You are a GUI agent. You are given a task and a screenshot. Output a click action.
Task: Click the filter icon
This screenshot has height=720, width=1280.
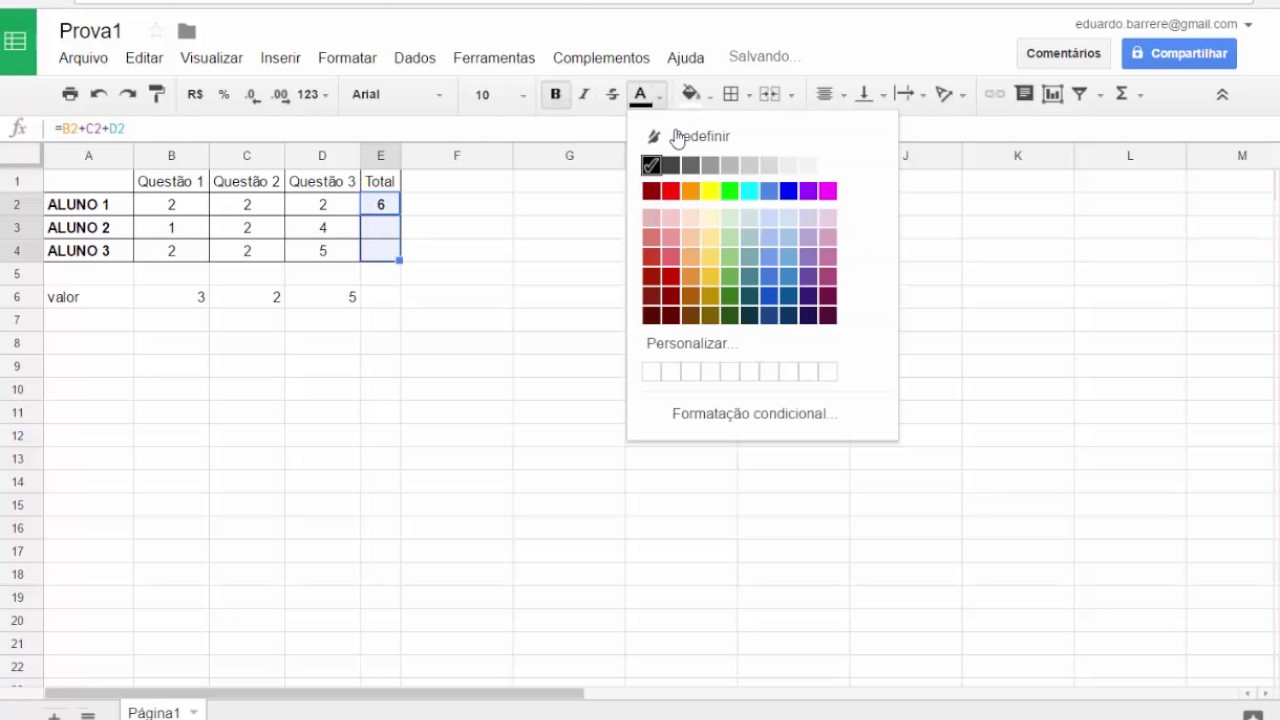click(x=1080, y=94)
